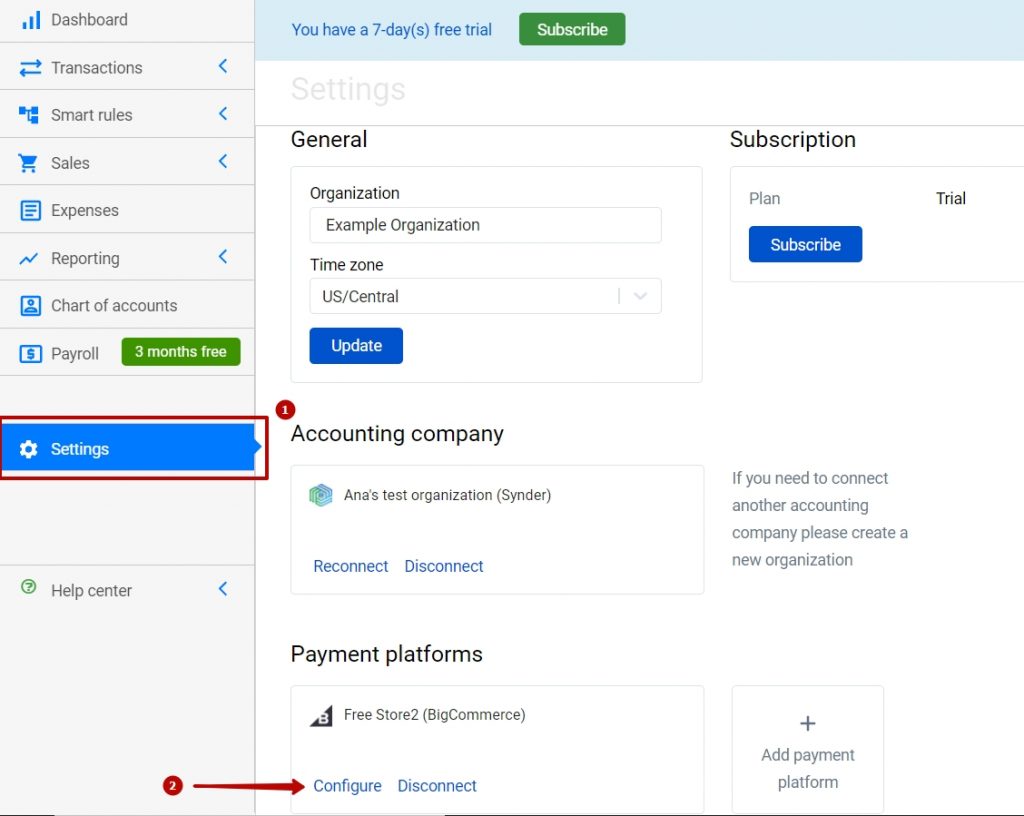
Task: Click the BigCommerce logo icon
Action: point(321,715)
